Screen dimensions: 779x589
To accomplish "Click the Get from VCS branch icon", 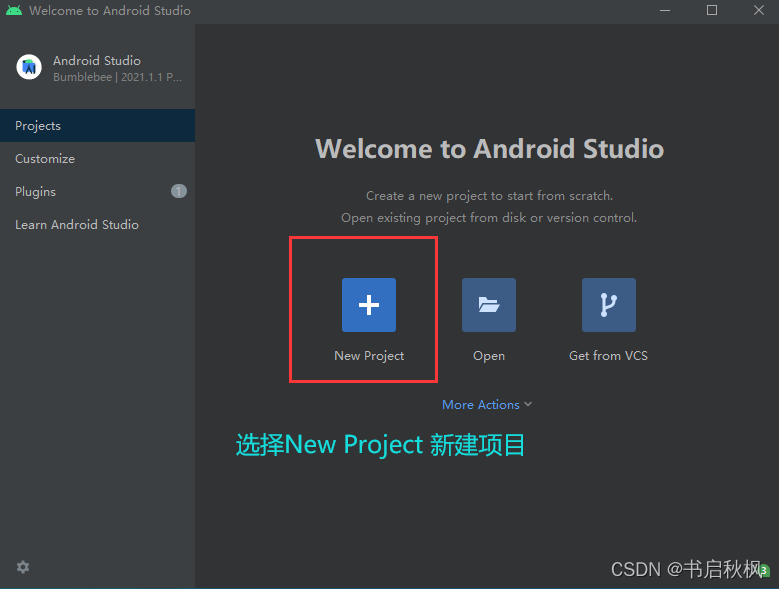I will [609, 305].
